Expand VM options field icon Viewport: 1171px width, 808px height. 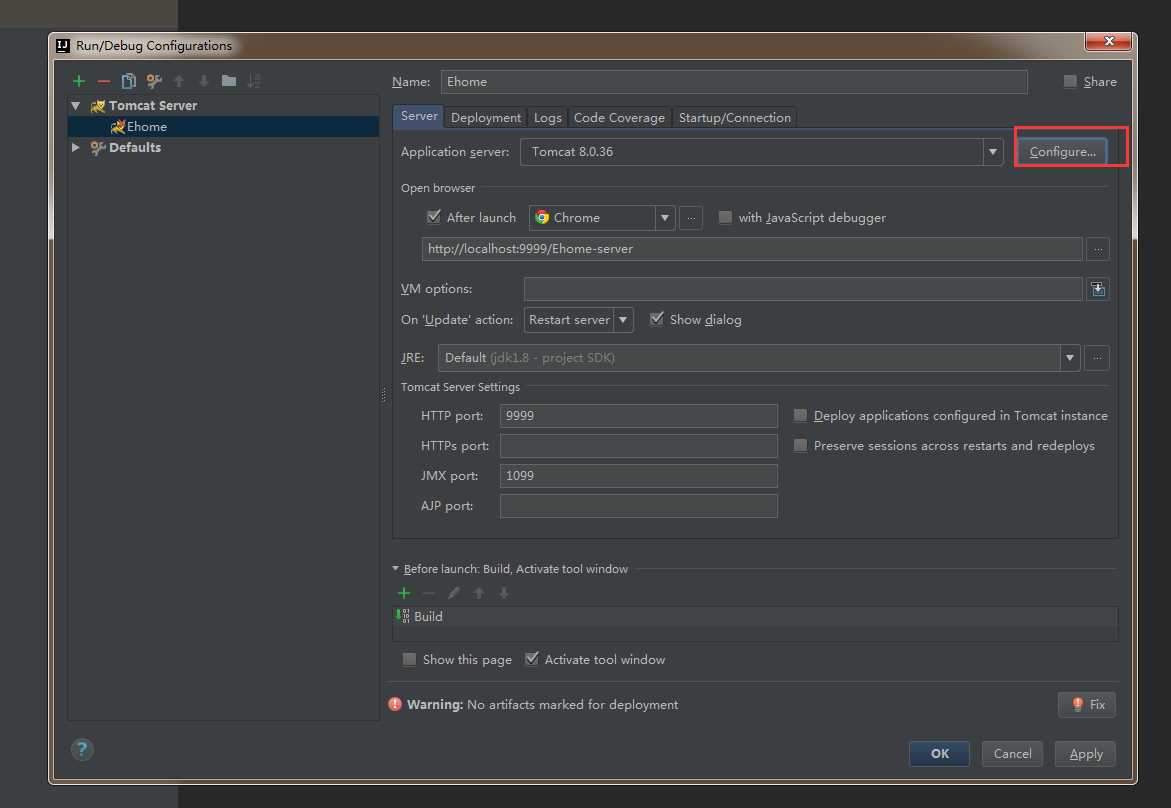tap(1098, 289)
